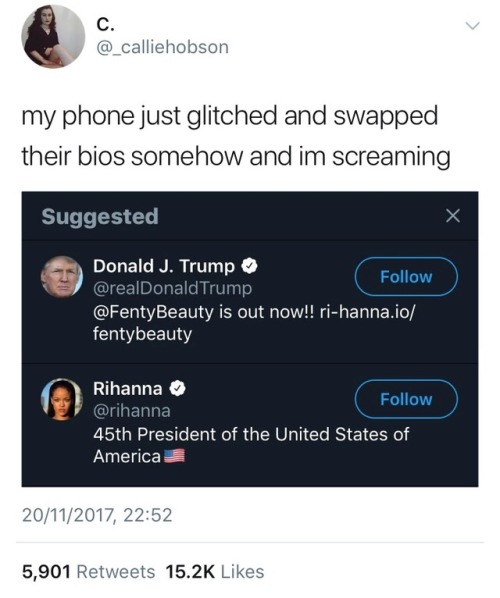Click the verified badge next to Donald J. Trump
This screenshot has width=500, height=598.
pyautogui.click(x=249, y=266)
